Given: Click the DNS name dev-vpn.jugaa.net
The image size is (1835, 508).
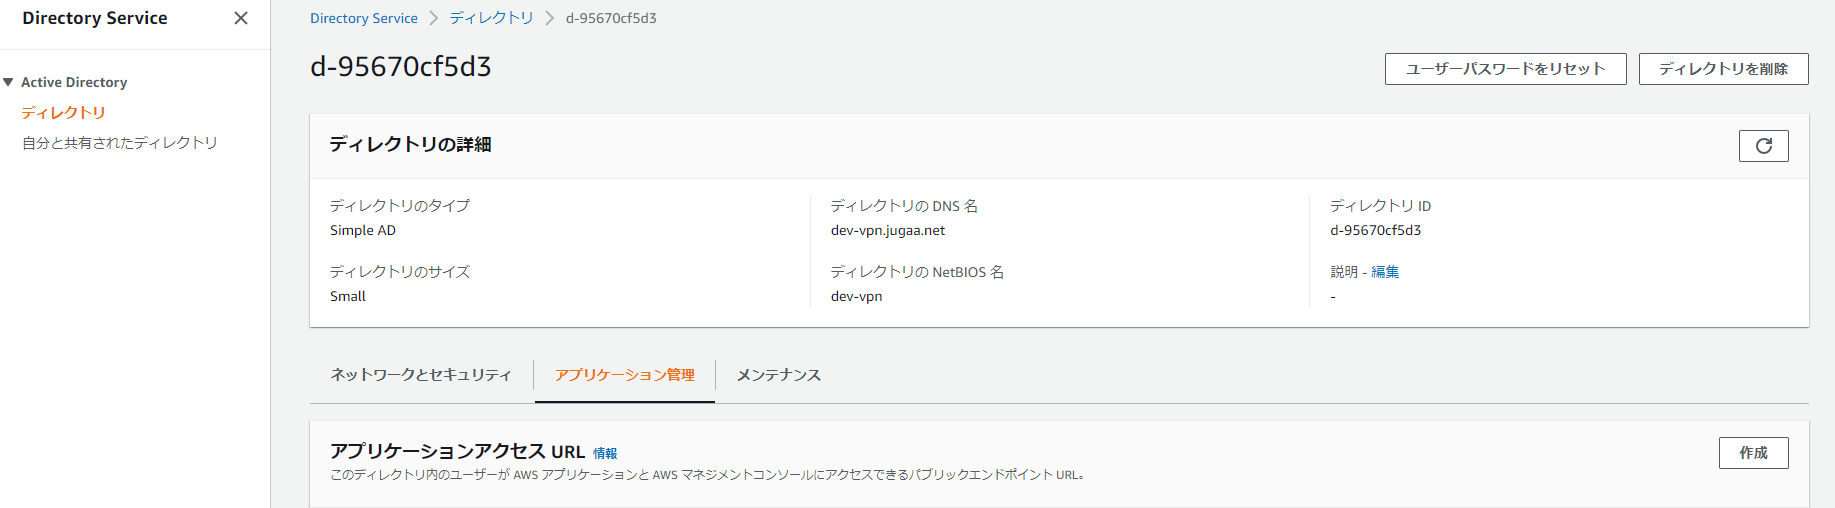Looking at the screenshot, I should pos(888,230).
